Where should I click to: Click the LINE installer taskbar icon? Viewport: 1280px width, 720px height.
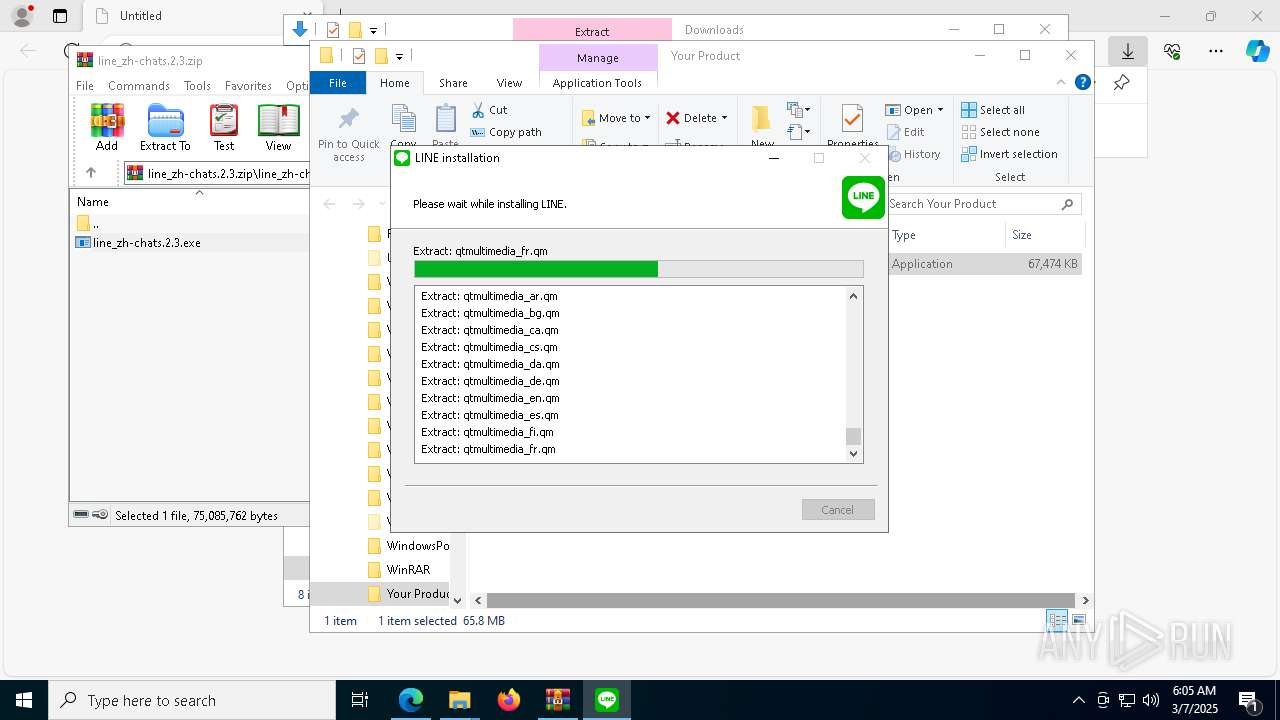pyautogui.click(x=607, y=700)
